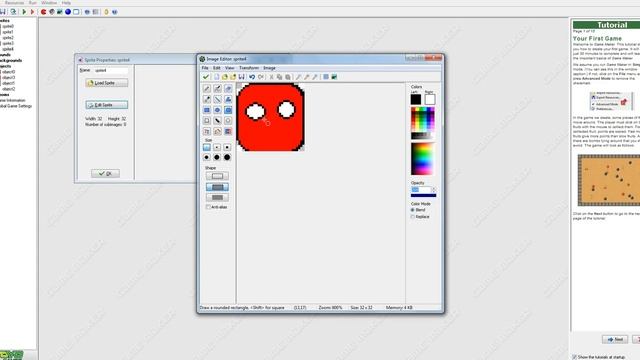Open the View menu in Image Editor

230,68
